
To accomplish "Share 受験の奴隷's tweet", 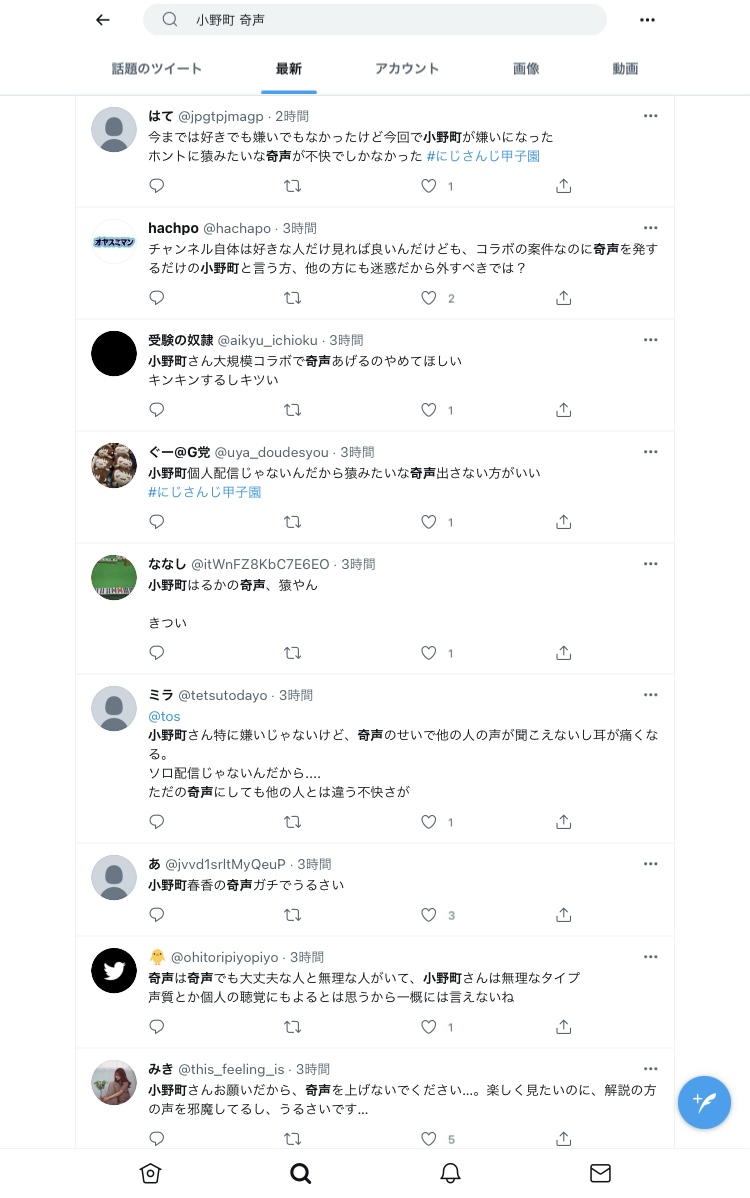I will [563, 410].
